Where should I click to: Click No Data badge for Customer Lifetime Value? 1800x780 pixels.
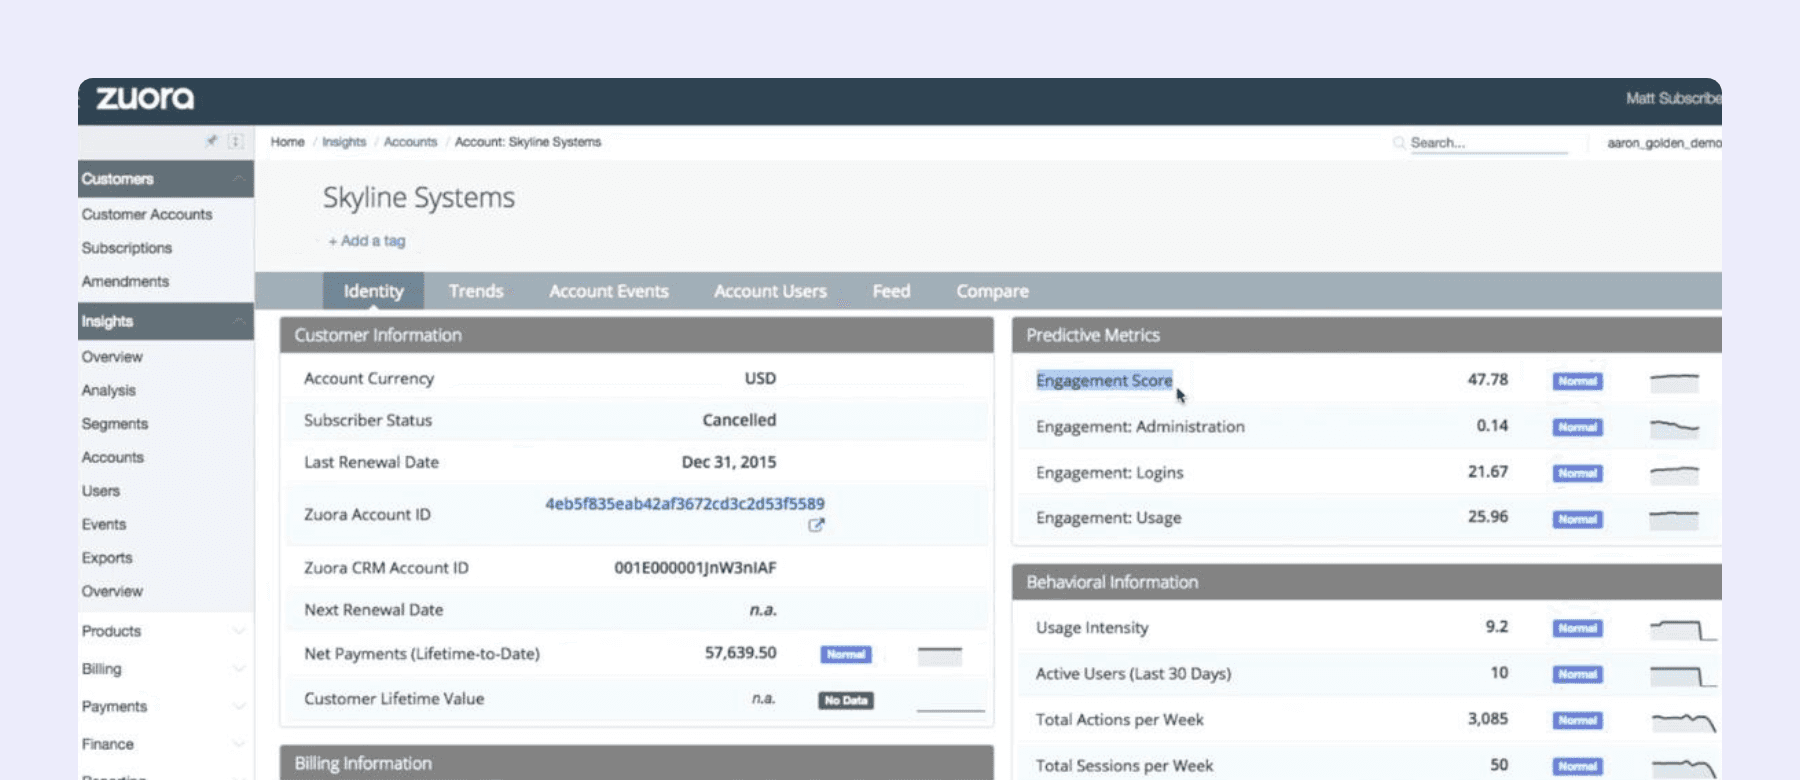(846, 700)
